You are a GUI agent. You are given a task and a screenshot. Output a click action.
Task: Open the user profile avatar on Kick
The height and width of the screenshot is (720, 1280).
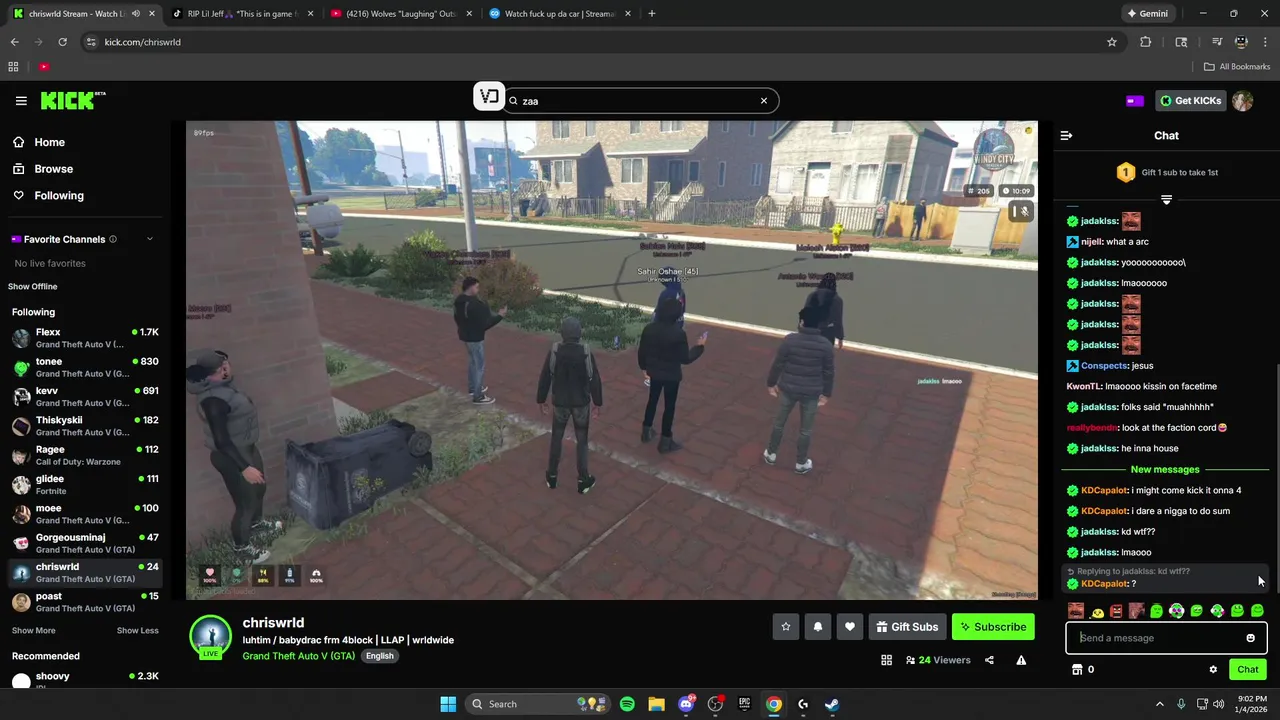[1243, 101]
